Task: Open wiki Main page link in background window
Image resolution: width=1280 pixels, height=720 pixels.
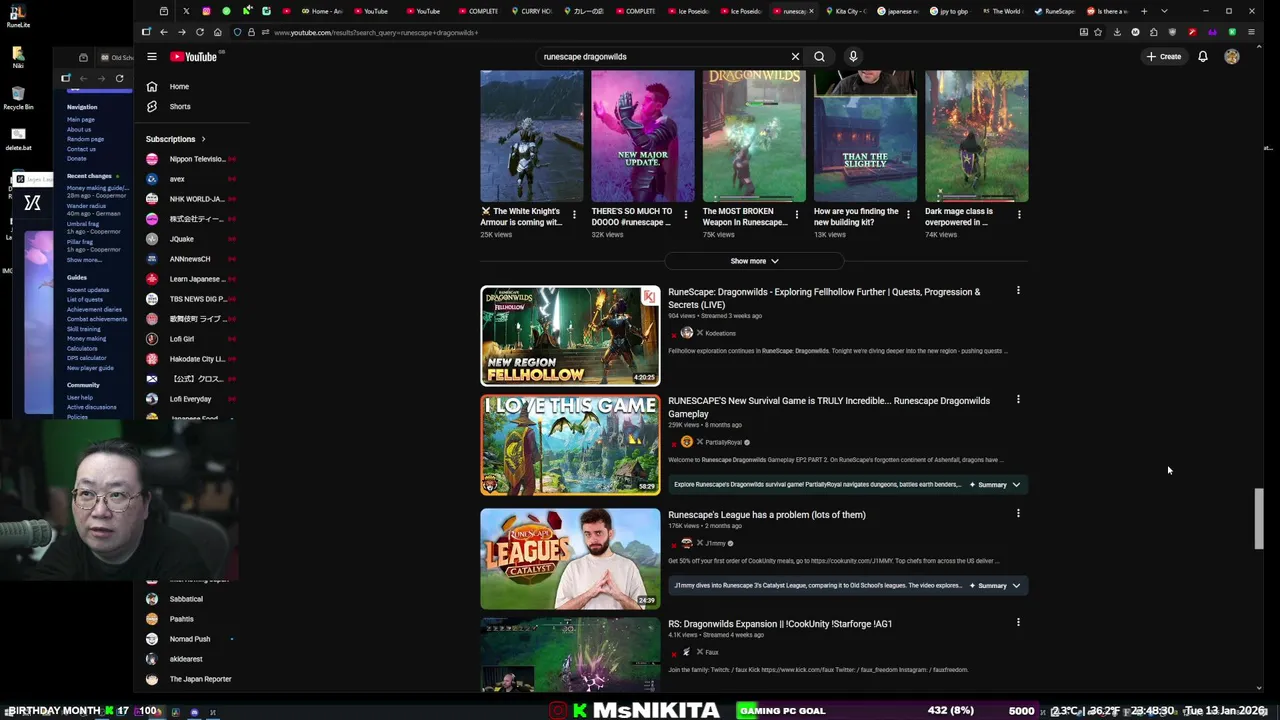Action: coord(81,120)
